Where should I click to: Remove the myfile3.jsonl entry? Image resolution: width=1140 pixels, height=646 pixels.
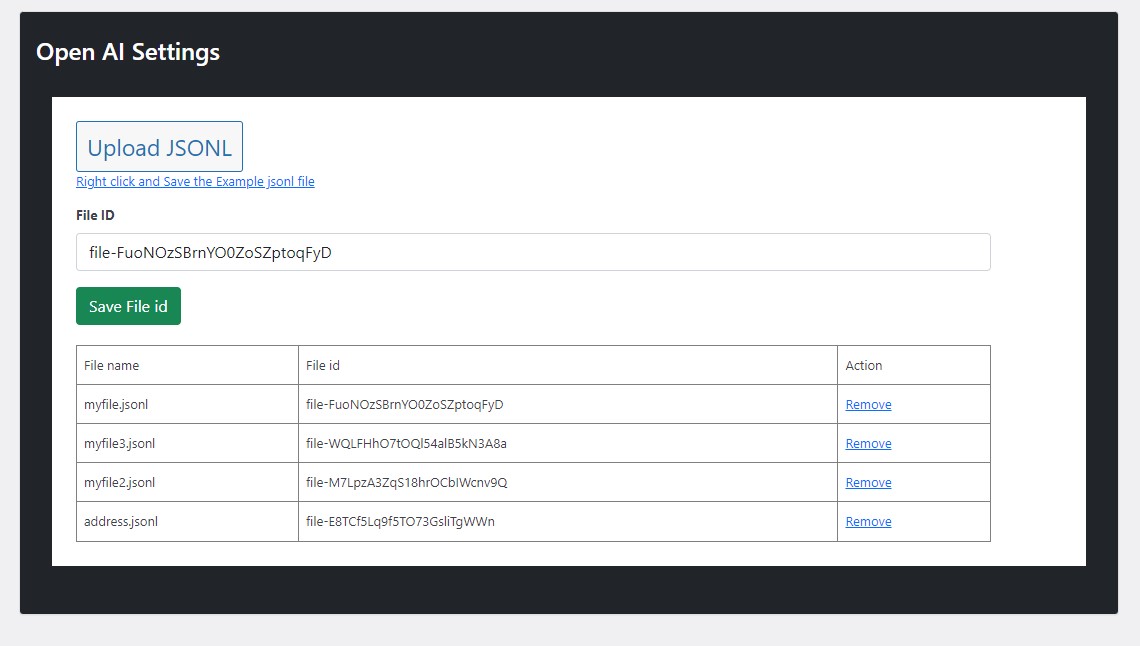click(868, 443)
